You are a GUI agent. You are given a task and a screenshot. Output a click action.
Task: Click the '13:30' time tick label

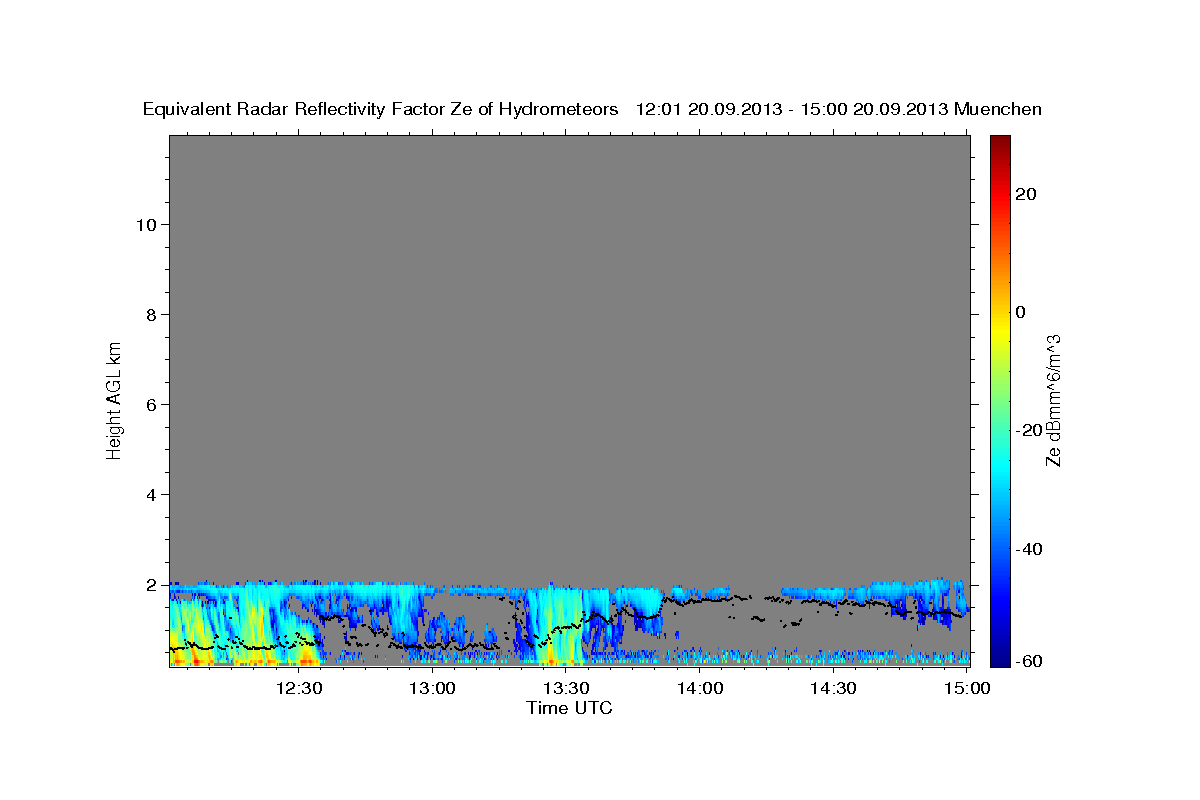coord(566,688)
